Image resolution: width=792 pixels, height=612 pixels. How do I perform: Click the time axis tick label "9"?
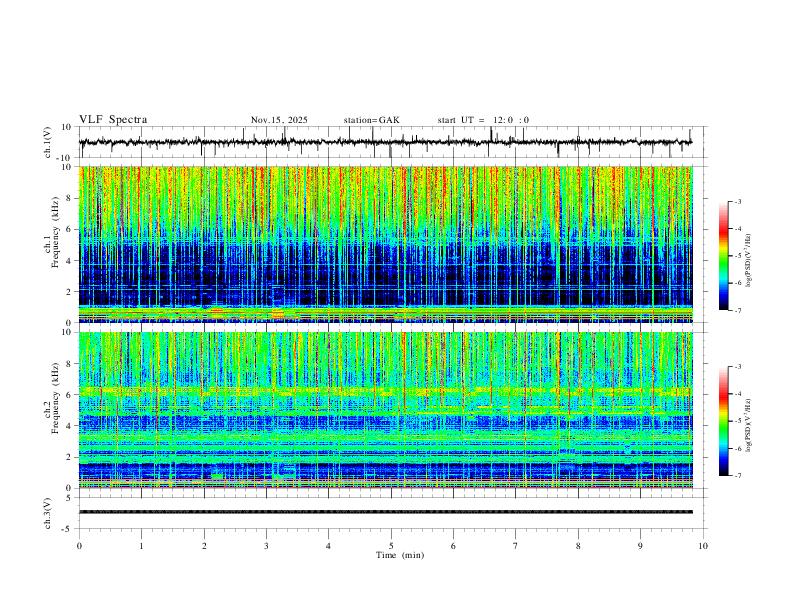pos(640,546)
